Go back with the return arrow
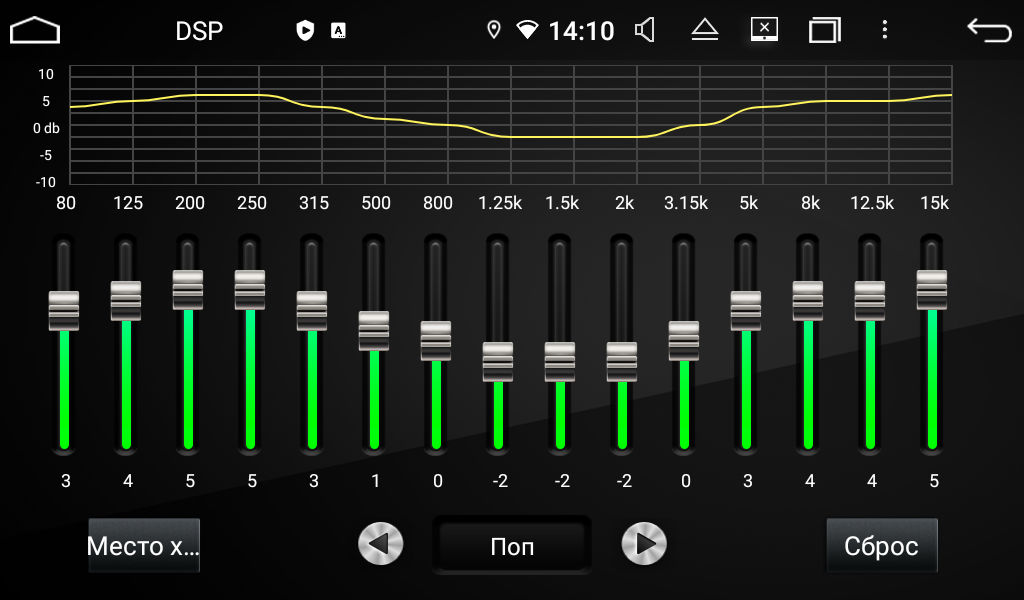This screenshot has height=600, width=1024. (989, 31)
